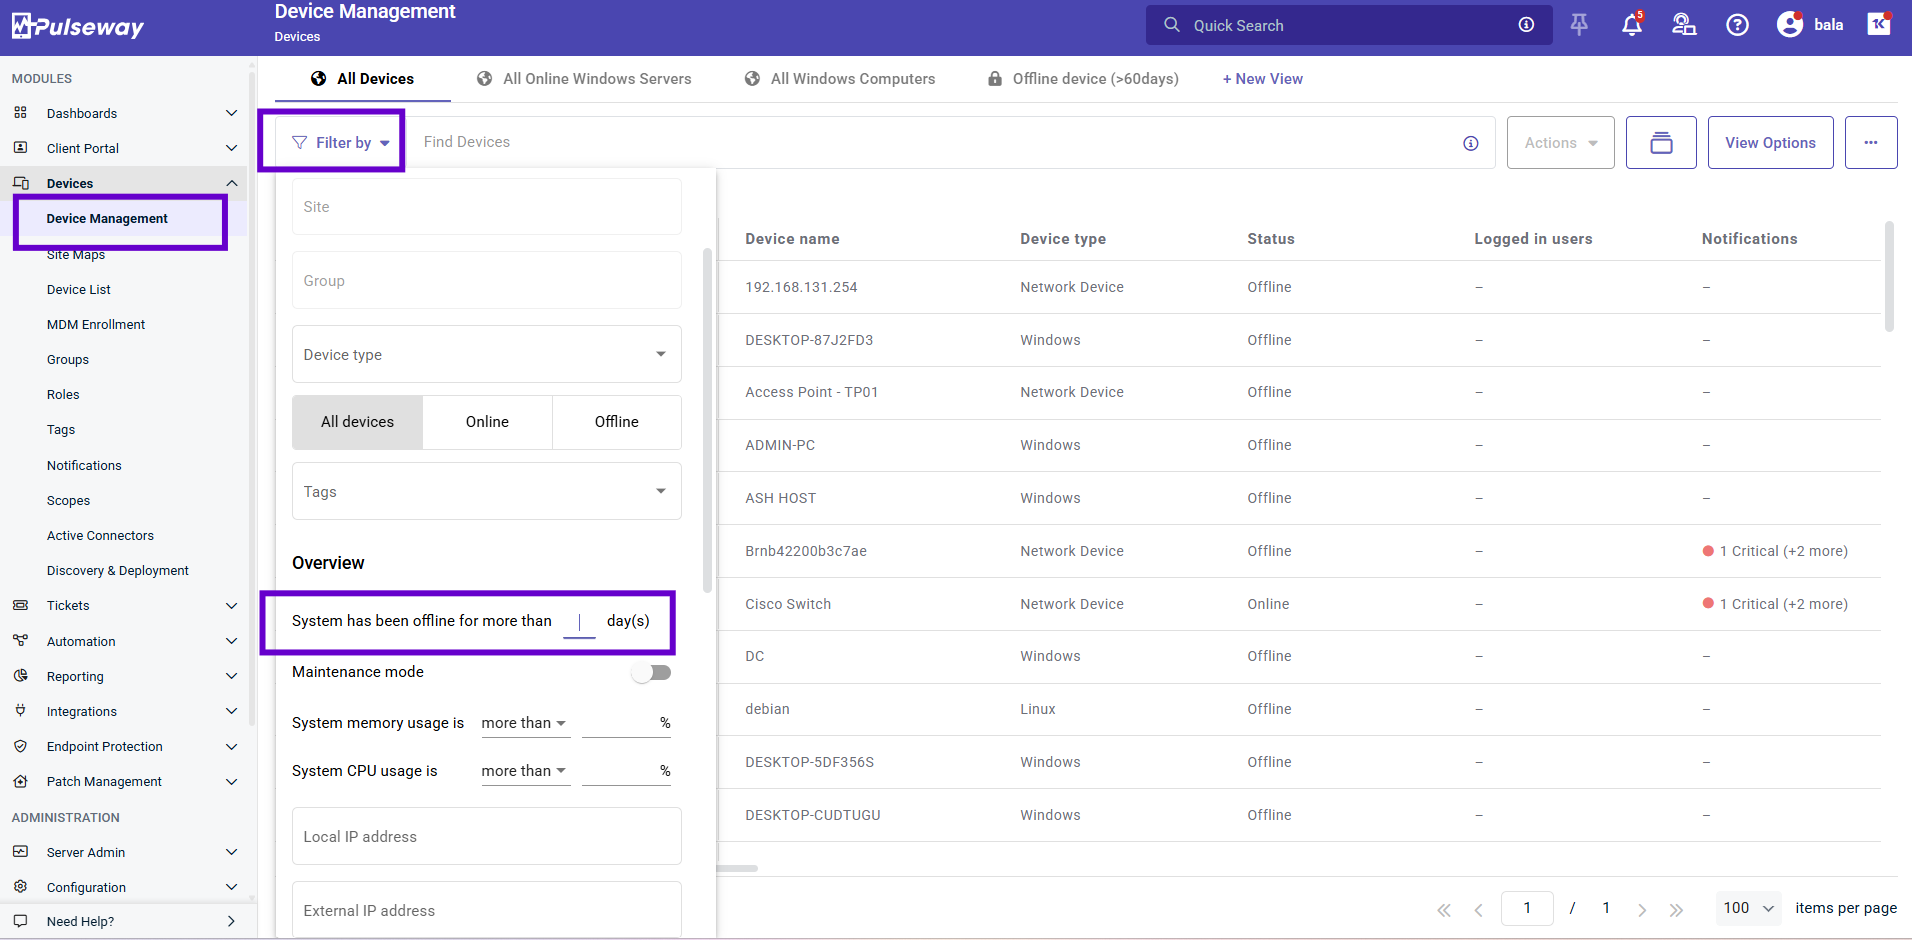Click the Site filter field
Screen dimensions: 1912x940
pyautogui.click(x=487, y=207)
